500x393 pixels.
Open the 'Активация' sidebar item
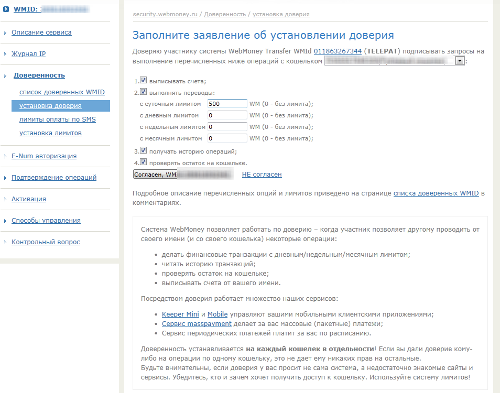click(29, 199)
